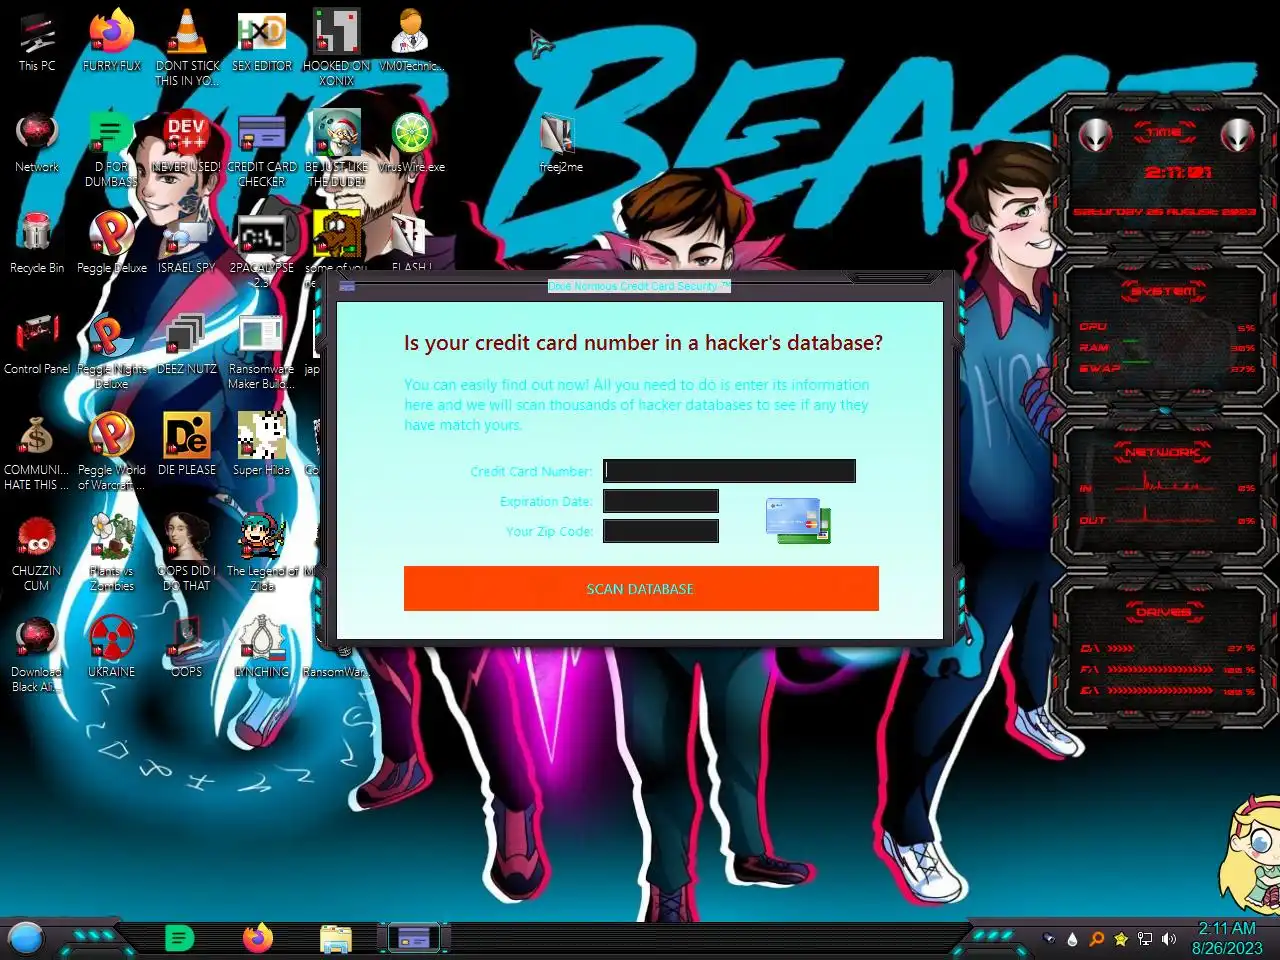This screenshot has height=960, width=1280.
Task: Select the money bag COMMUNI... icon
Action: pyautogui.click(x=37, y=452)
